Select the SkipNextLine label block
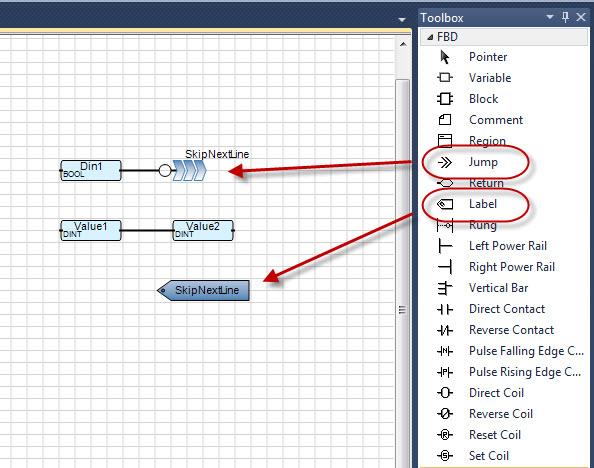Viewport: 594px width, 468px height. [203, 291]
